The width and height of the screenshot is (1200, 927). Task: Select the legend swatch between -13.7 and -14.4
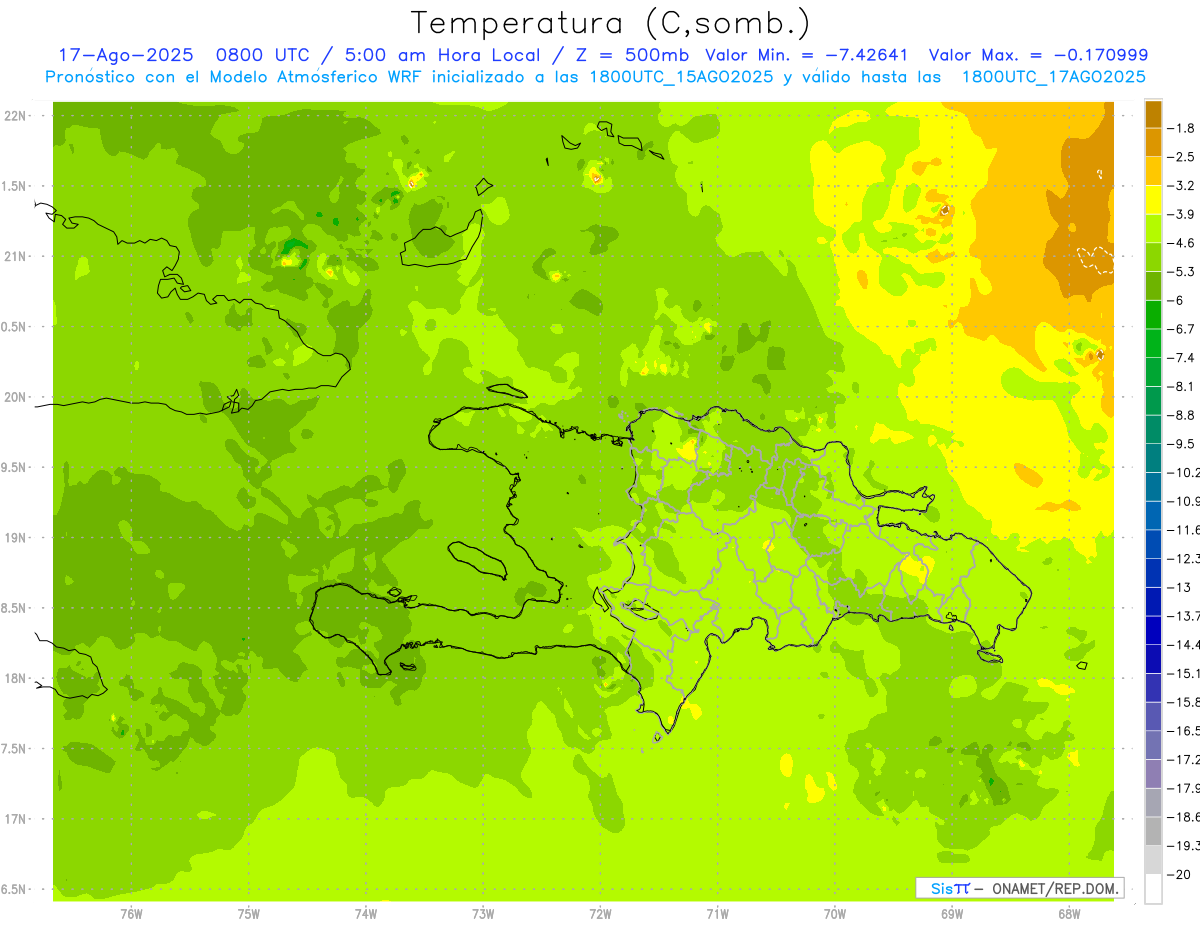[1153, 630]
